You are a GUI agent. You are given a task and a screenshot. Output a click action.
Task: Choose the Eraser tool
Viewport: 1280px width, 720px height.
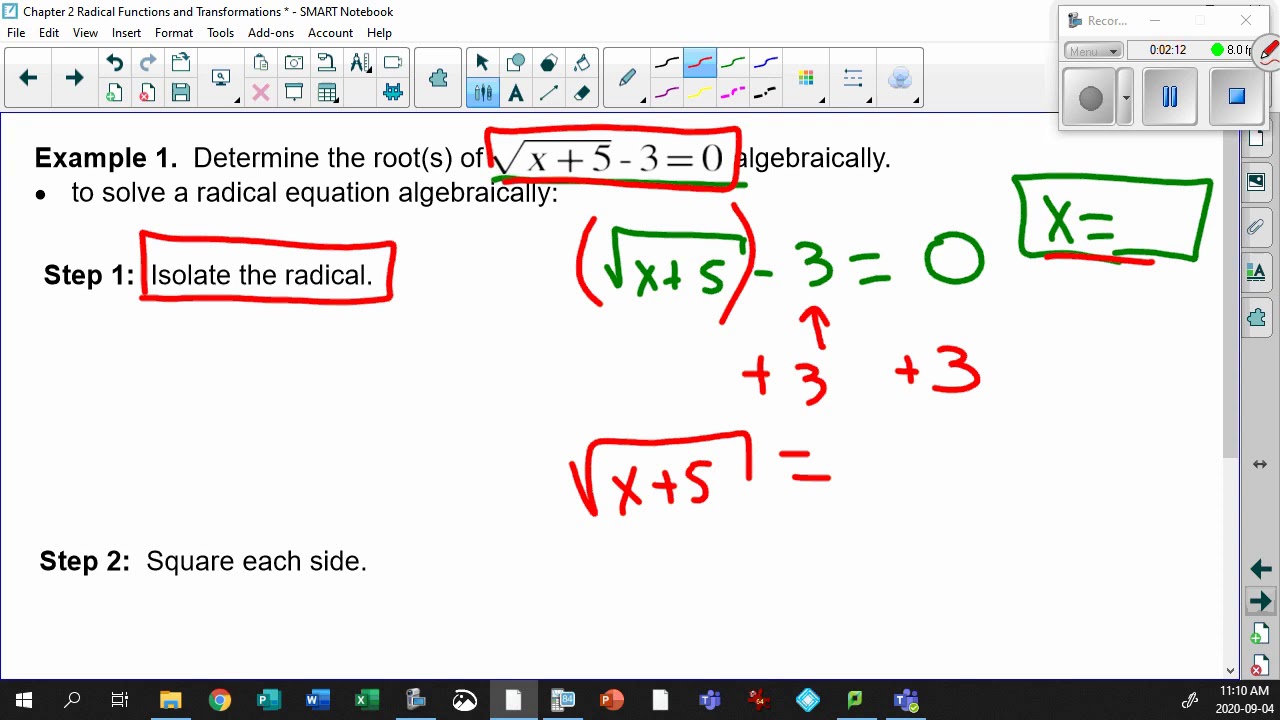pos(581,93)
